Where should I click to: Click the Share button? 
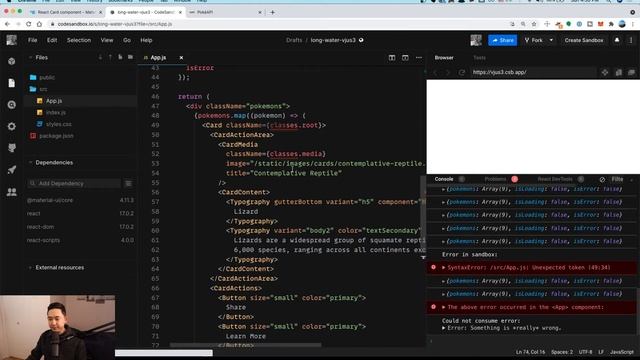(503, 40)
